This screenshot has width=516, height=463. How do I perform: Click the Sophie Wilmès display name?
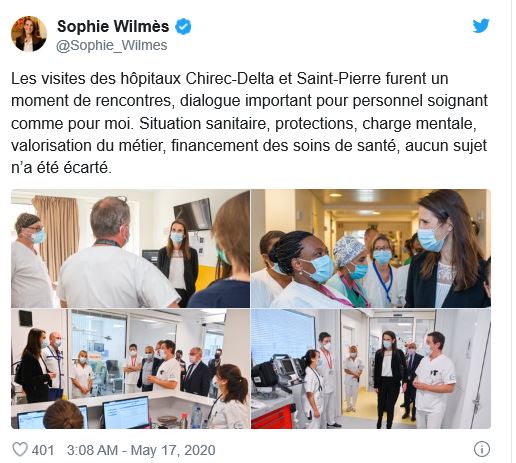click(x=113, y=26)
